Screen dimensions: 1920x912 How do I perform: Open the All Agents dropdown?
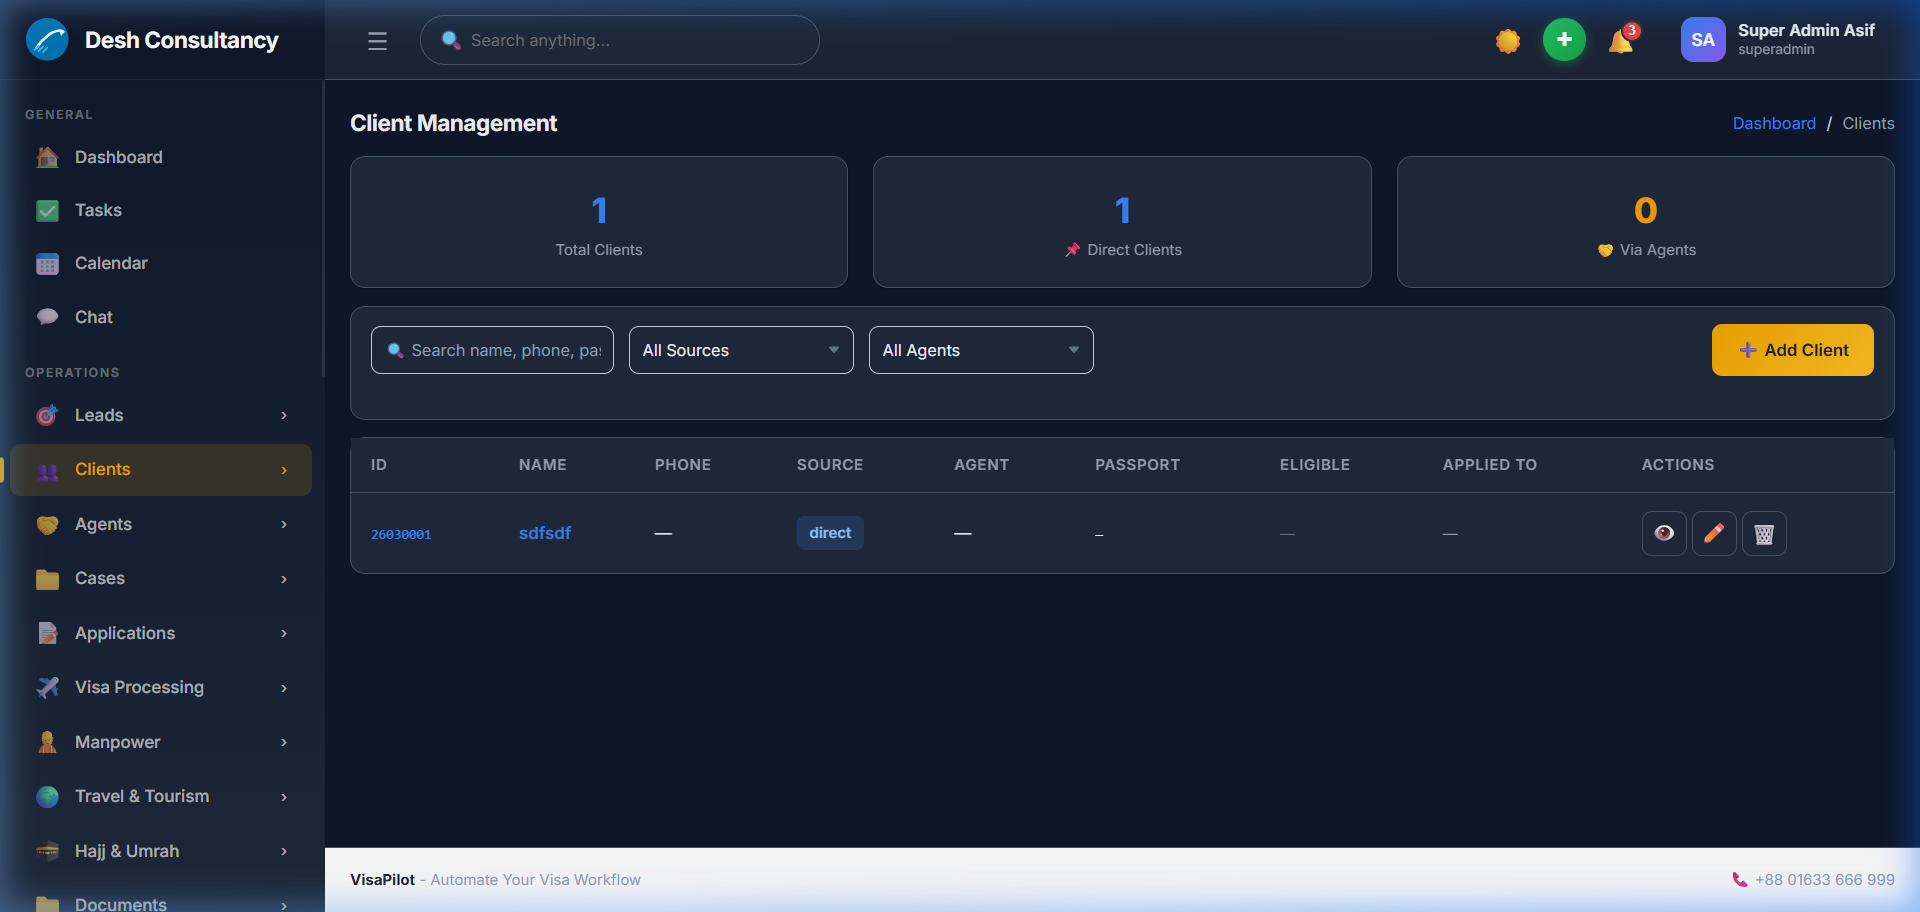(981, 350)
